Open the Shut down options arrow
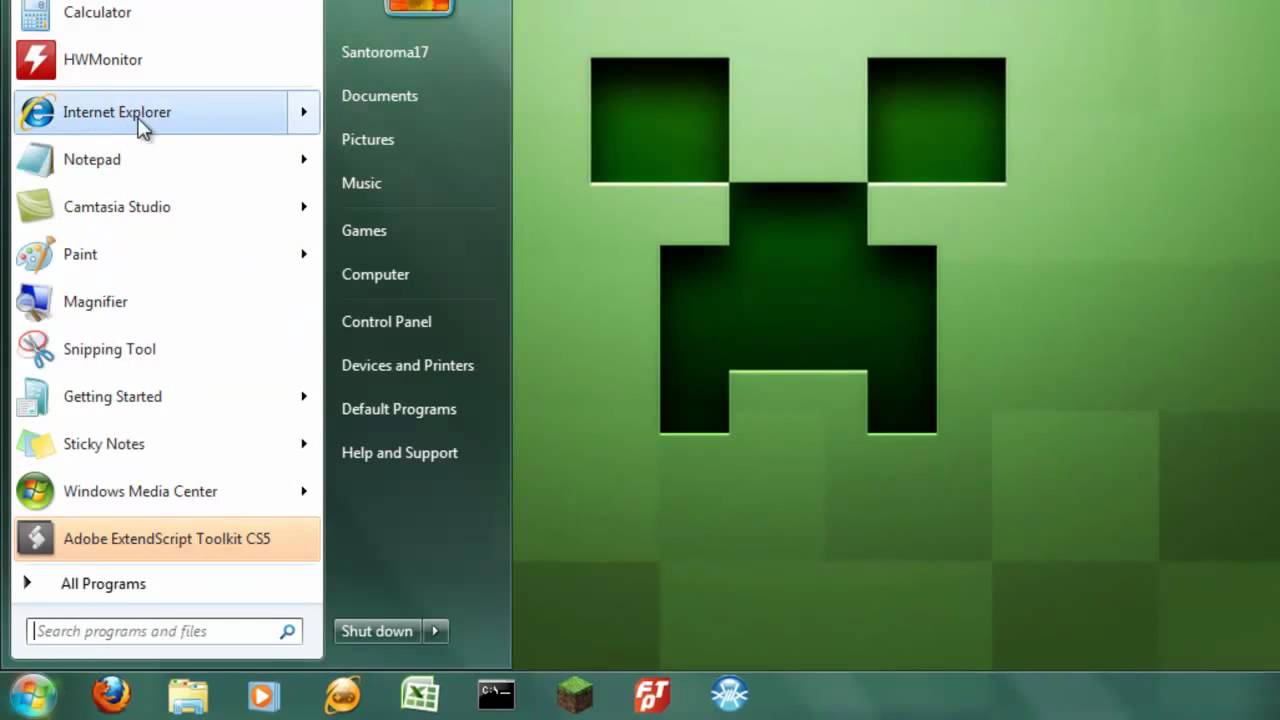This screenshot has width=1280, height=720. pos(435,631)
